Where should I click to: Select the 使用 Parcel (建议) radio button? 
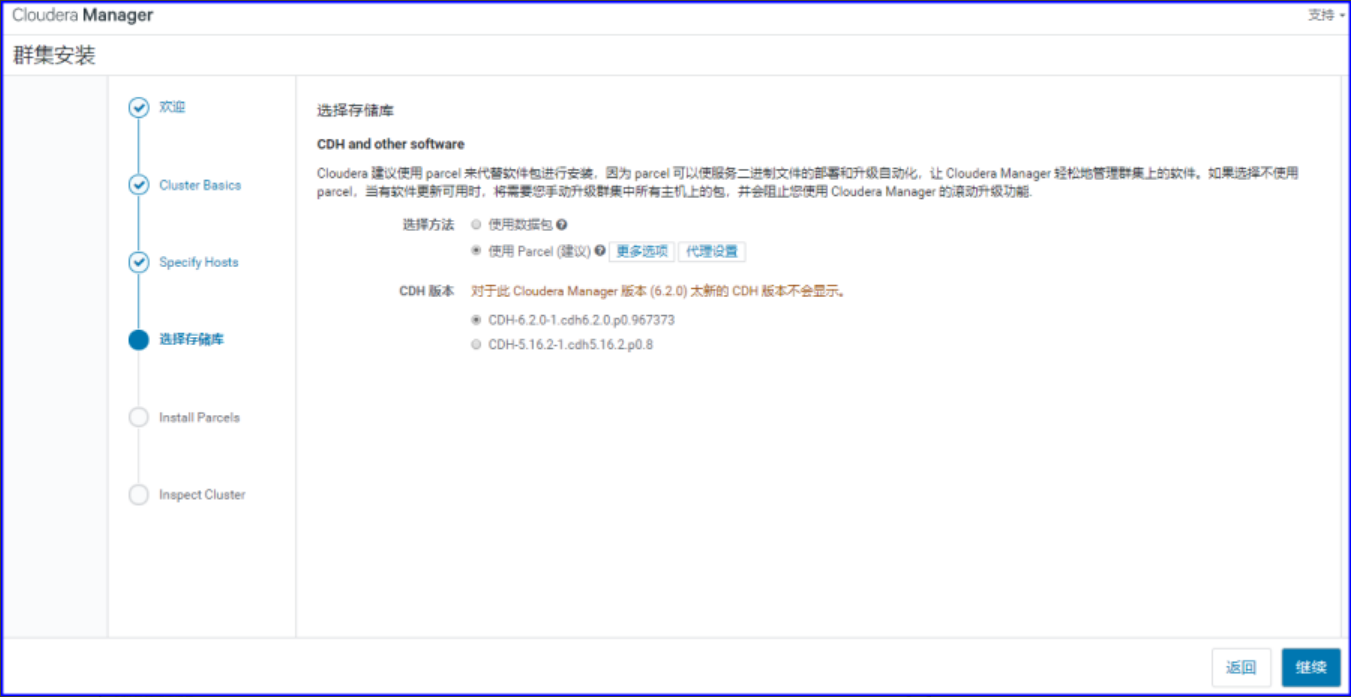[476, 251]
